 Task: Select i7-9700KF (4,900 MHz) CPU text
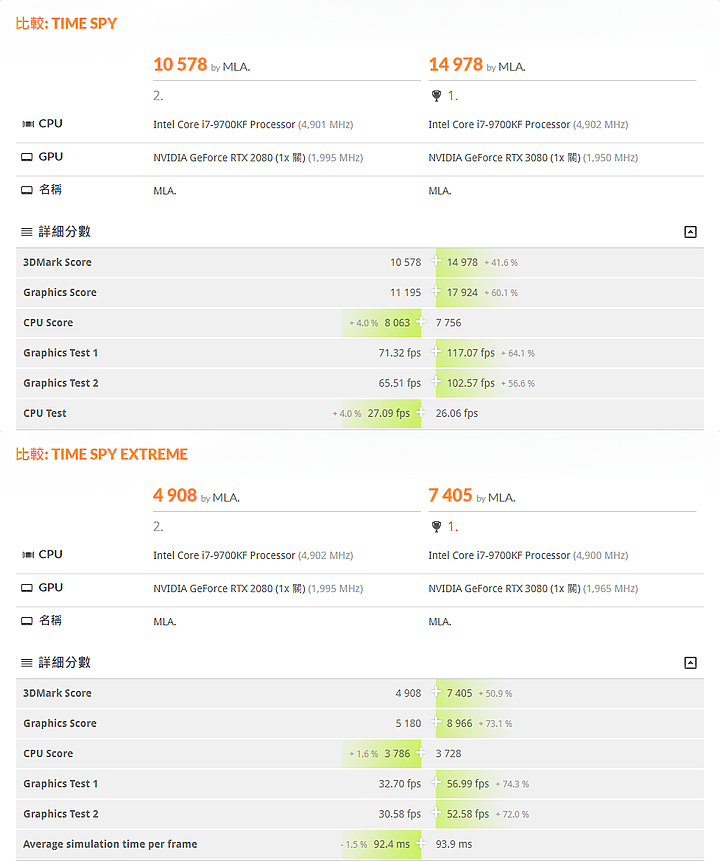click(x=528, y=556)
